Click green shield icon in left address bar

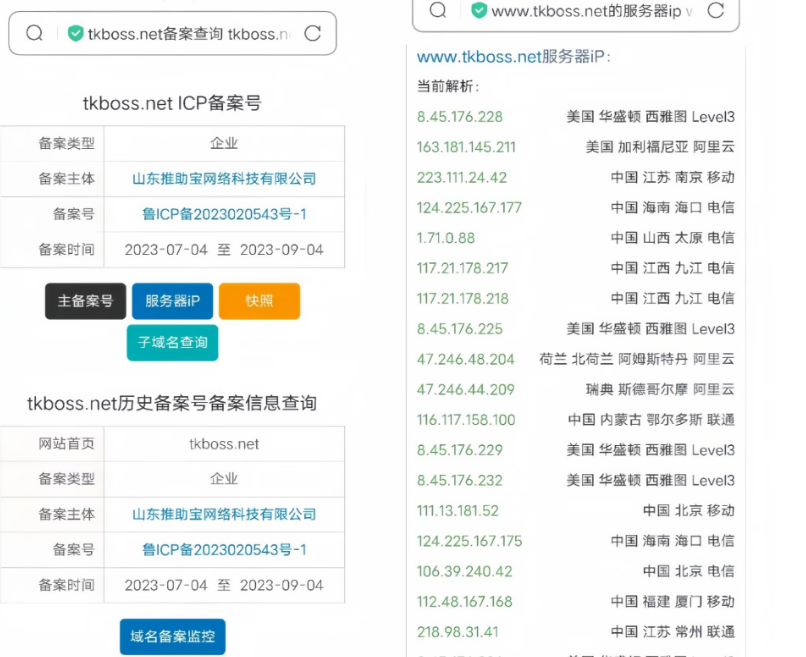(76, 33)
